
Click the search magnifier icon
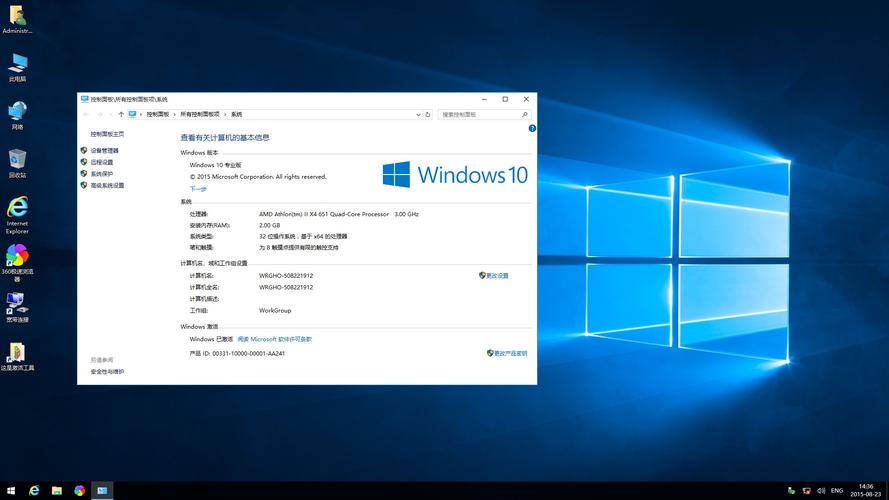(524, 115)
